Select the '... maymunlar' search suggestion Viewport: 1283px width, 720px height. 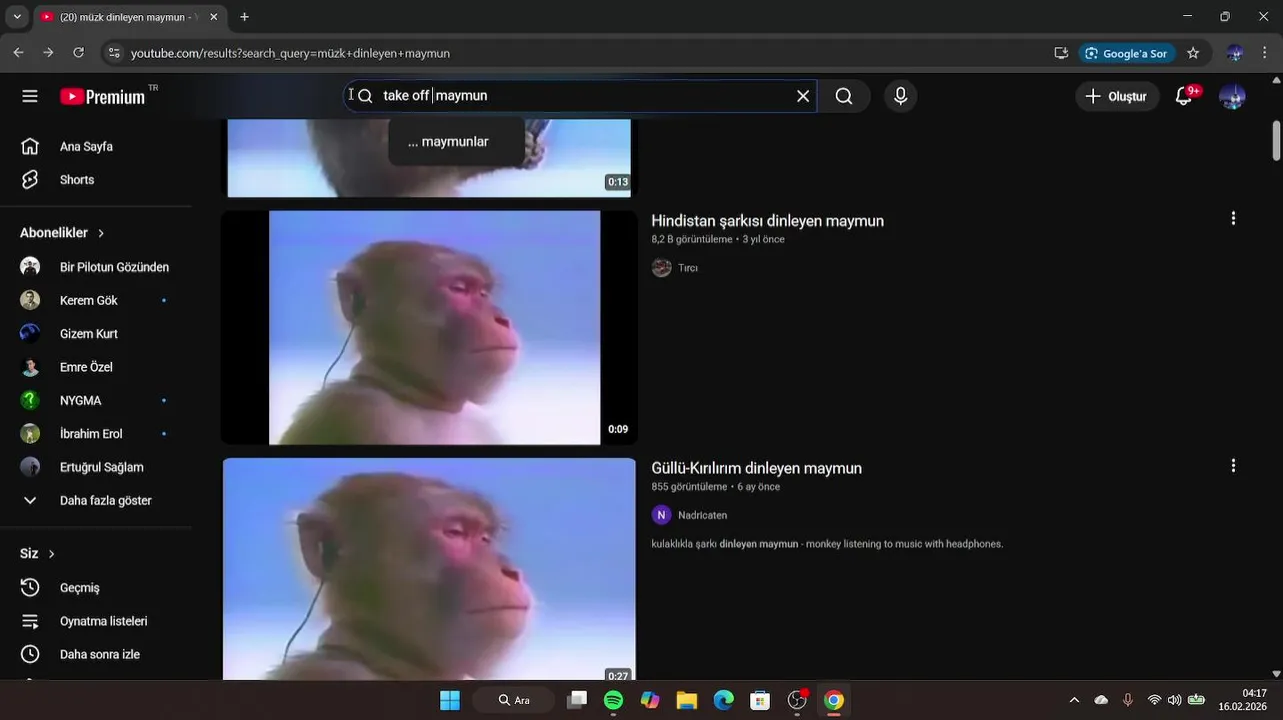[456, 142]
